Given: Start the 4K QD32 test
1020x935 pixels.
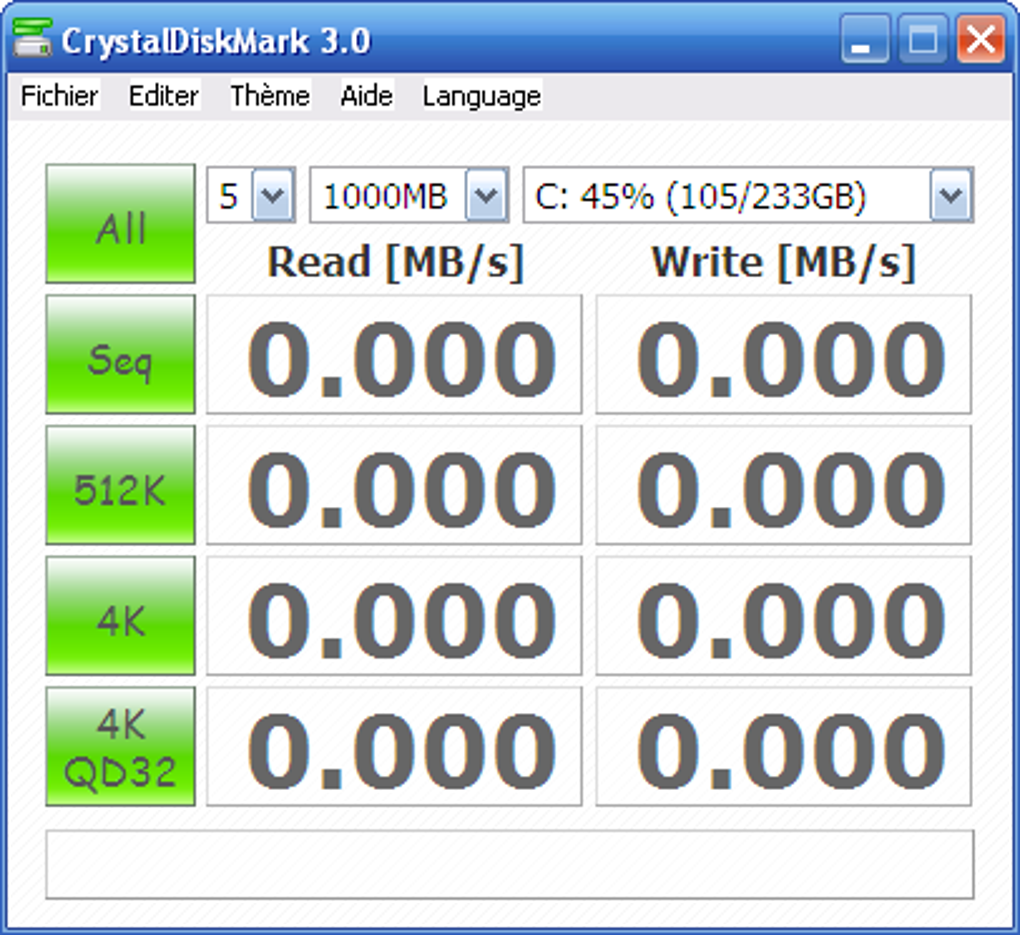Looking at the screenshot, I should click(120, 746).
